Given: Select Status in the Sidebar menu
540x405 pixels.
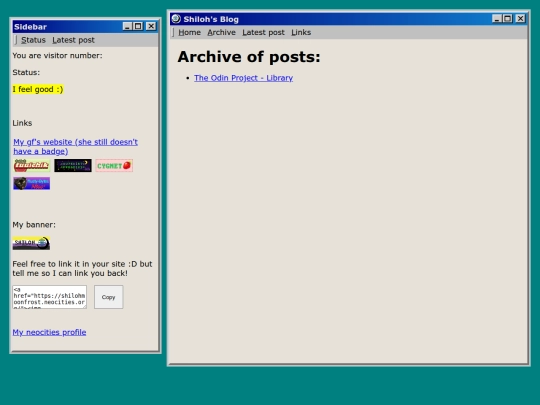Looking at the screenshot, I should tap(33, 40).
